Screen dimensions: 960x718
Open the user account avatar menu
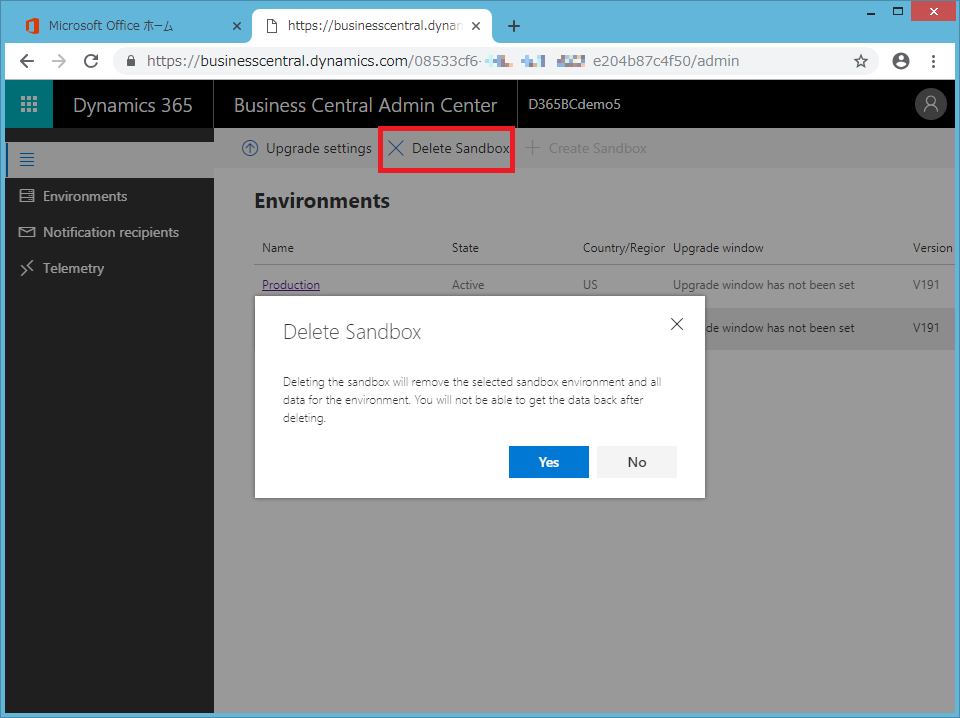[x=931, y=104]
